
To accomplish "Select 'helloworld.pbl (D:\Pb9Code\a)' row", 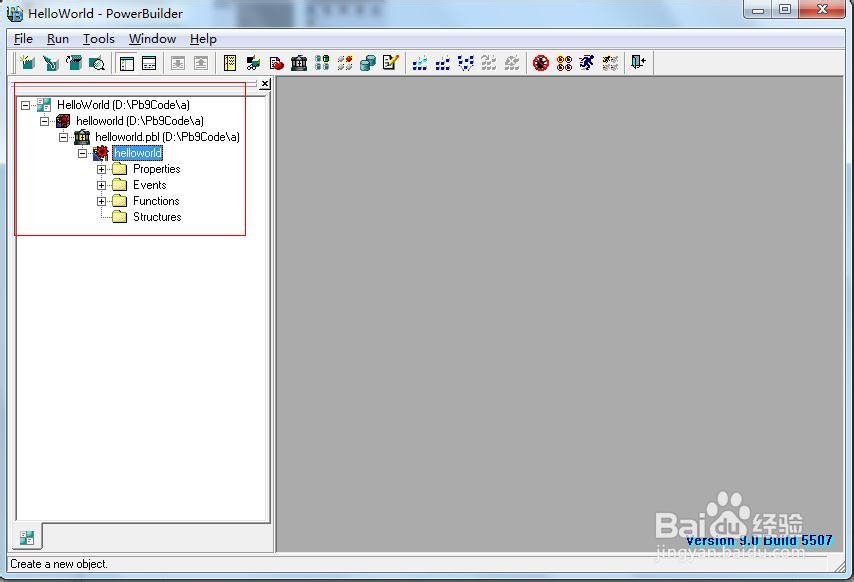I will 167,137.
